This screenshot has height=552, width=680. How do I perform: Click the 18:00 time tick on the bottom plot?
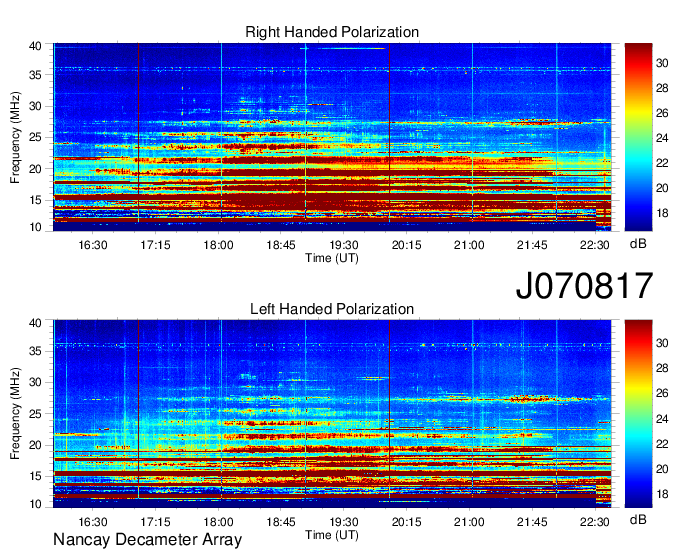pyautogui.click(x=218, y=522)
